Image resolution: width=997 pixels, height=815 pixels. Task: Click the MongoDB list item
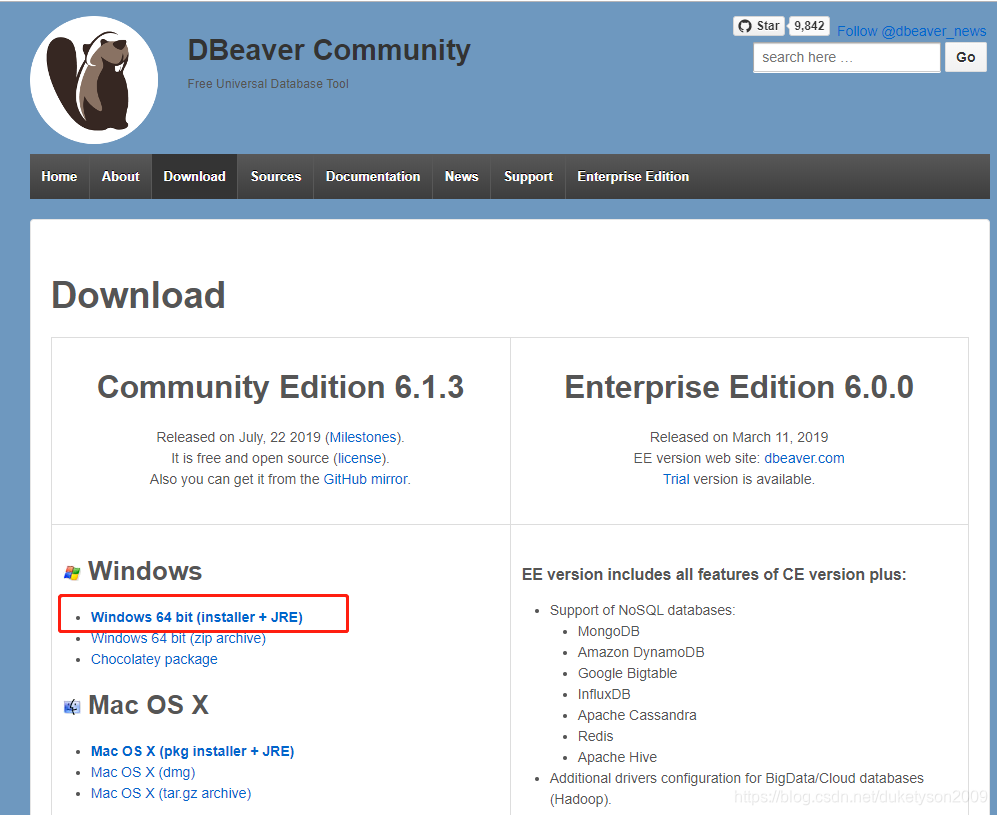tap(609, 631)
